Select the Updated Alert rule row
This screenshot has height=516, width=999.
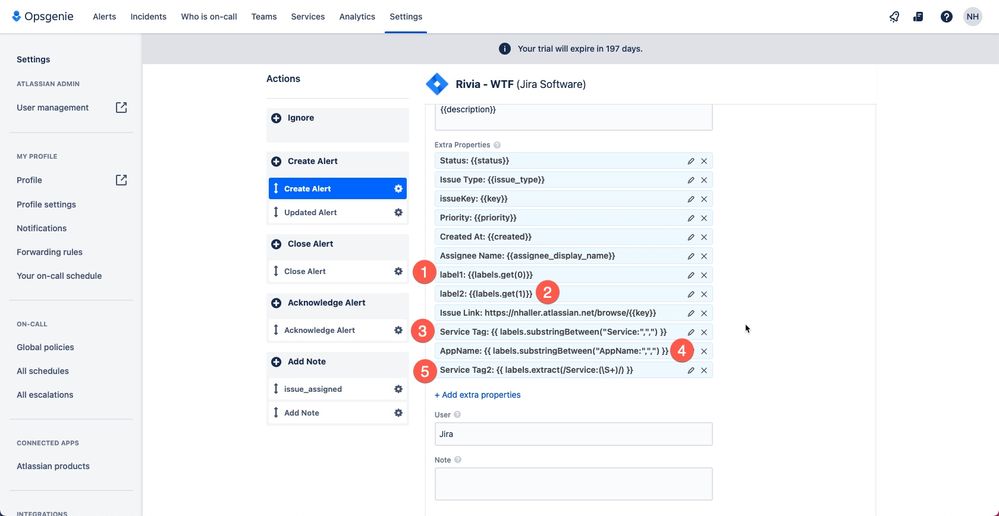pos(338,212)
